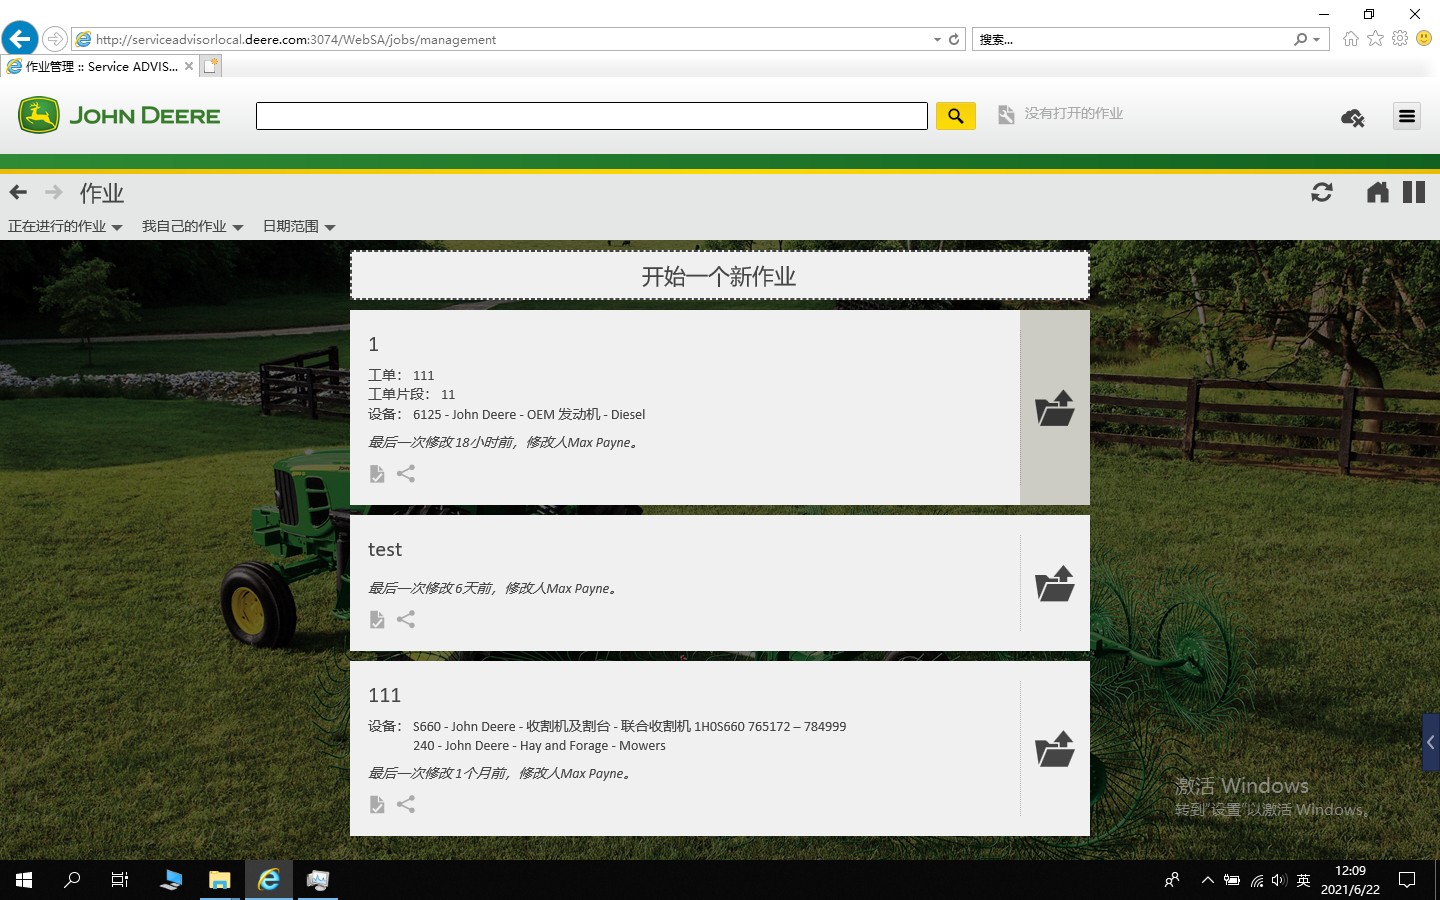This screenshot has width=1440, height=900.
Task: Click 设备 6125 - John Deere line
Action: pos(507,415)
